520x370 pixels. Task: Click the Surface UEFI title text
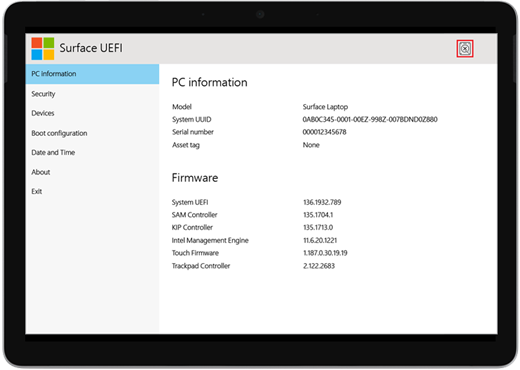(91, 48)
